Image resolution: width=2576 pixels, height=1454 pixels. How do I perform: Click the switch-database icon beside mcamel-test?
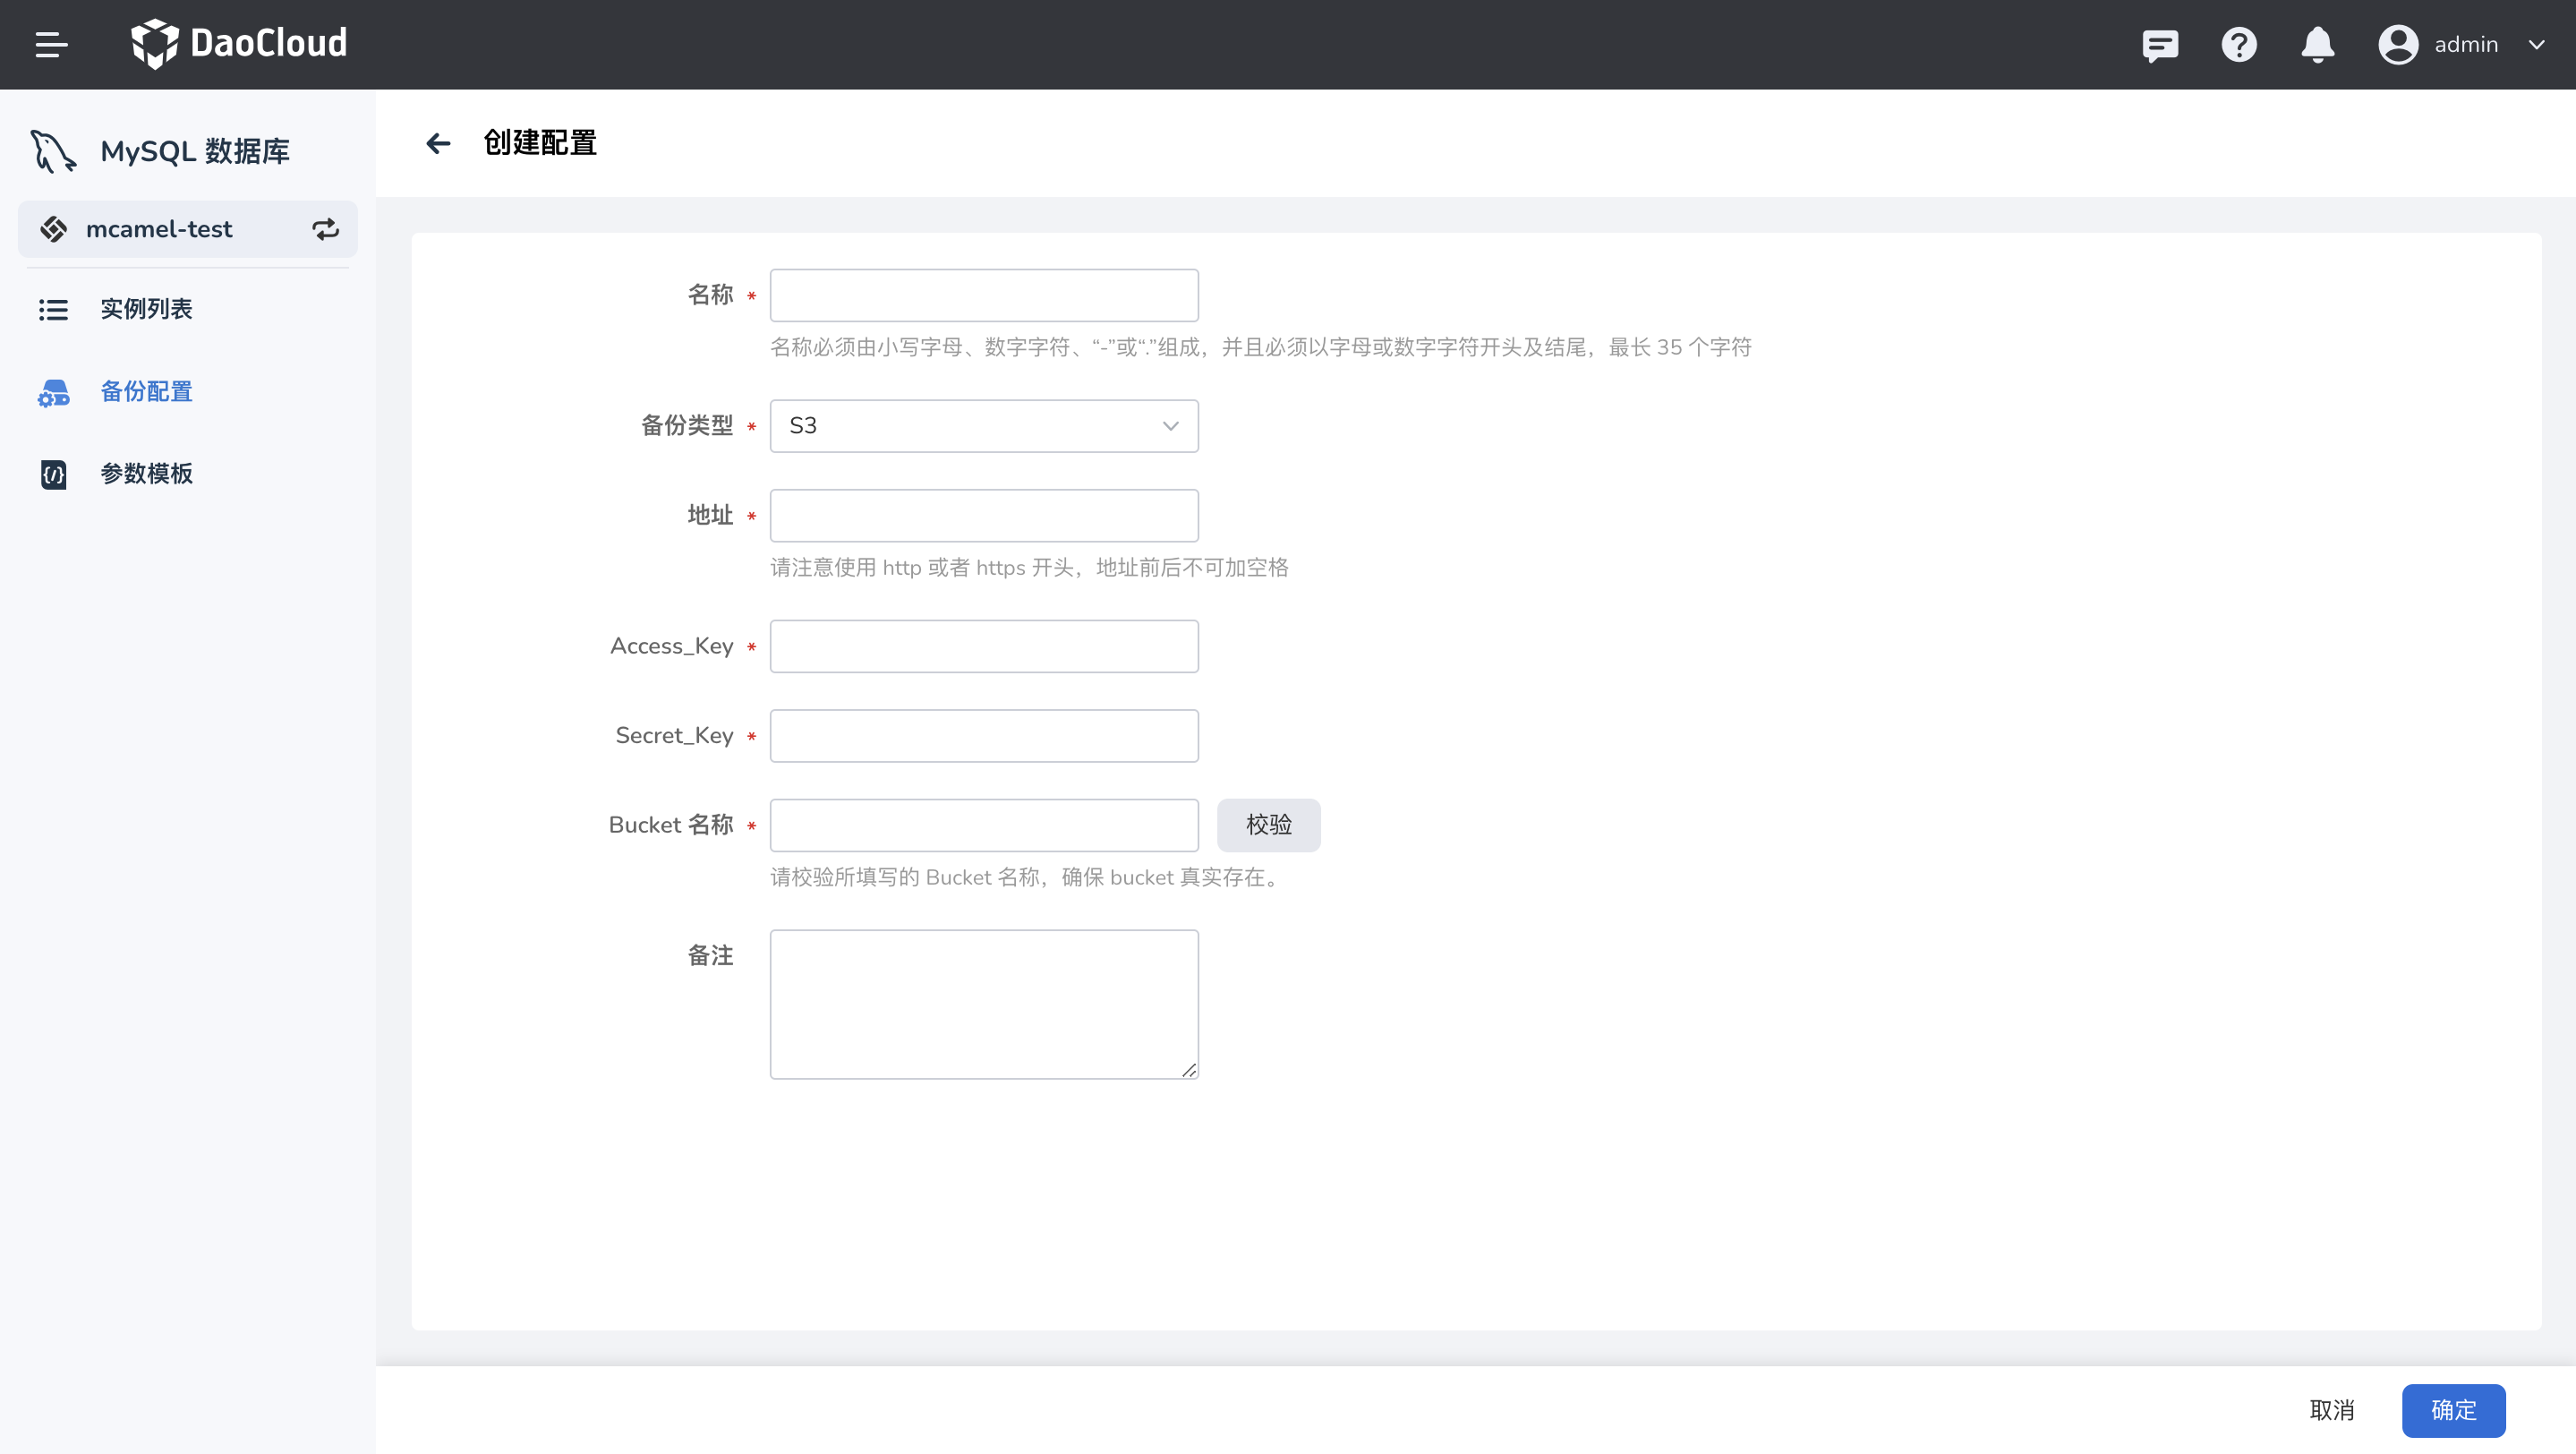click(x=326, y=229)
